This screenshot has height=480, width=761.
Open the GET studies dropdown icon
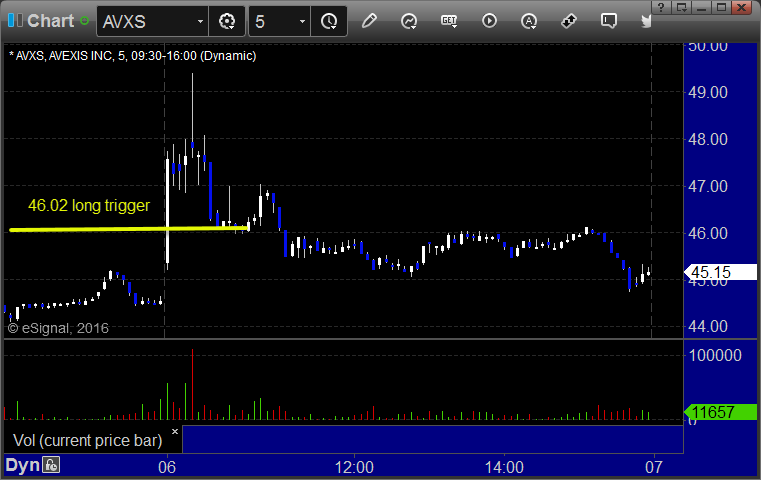coord(449,21)
